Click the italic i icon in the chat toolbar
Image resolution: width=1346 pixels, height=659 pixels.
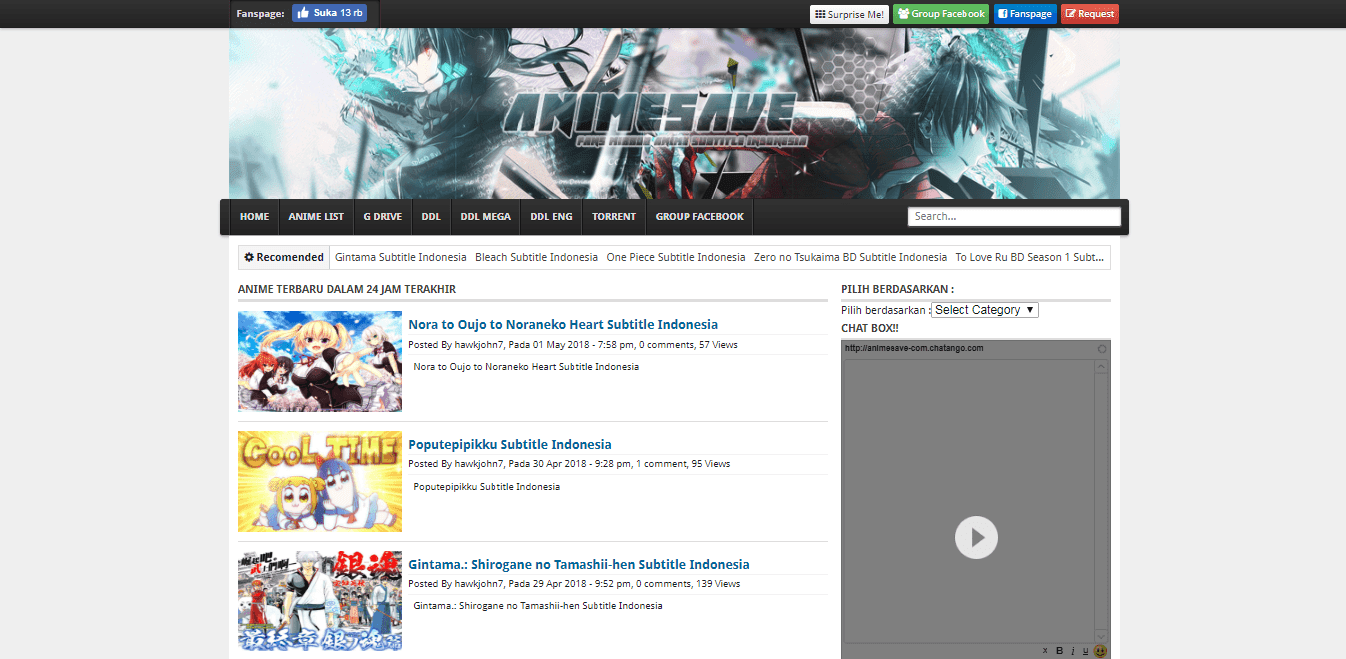tap(1072, 651)
